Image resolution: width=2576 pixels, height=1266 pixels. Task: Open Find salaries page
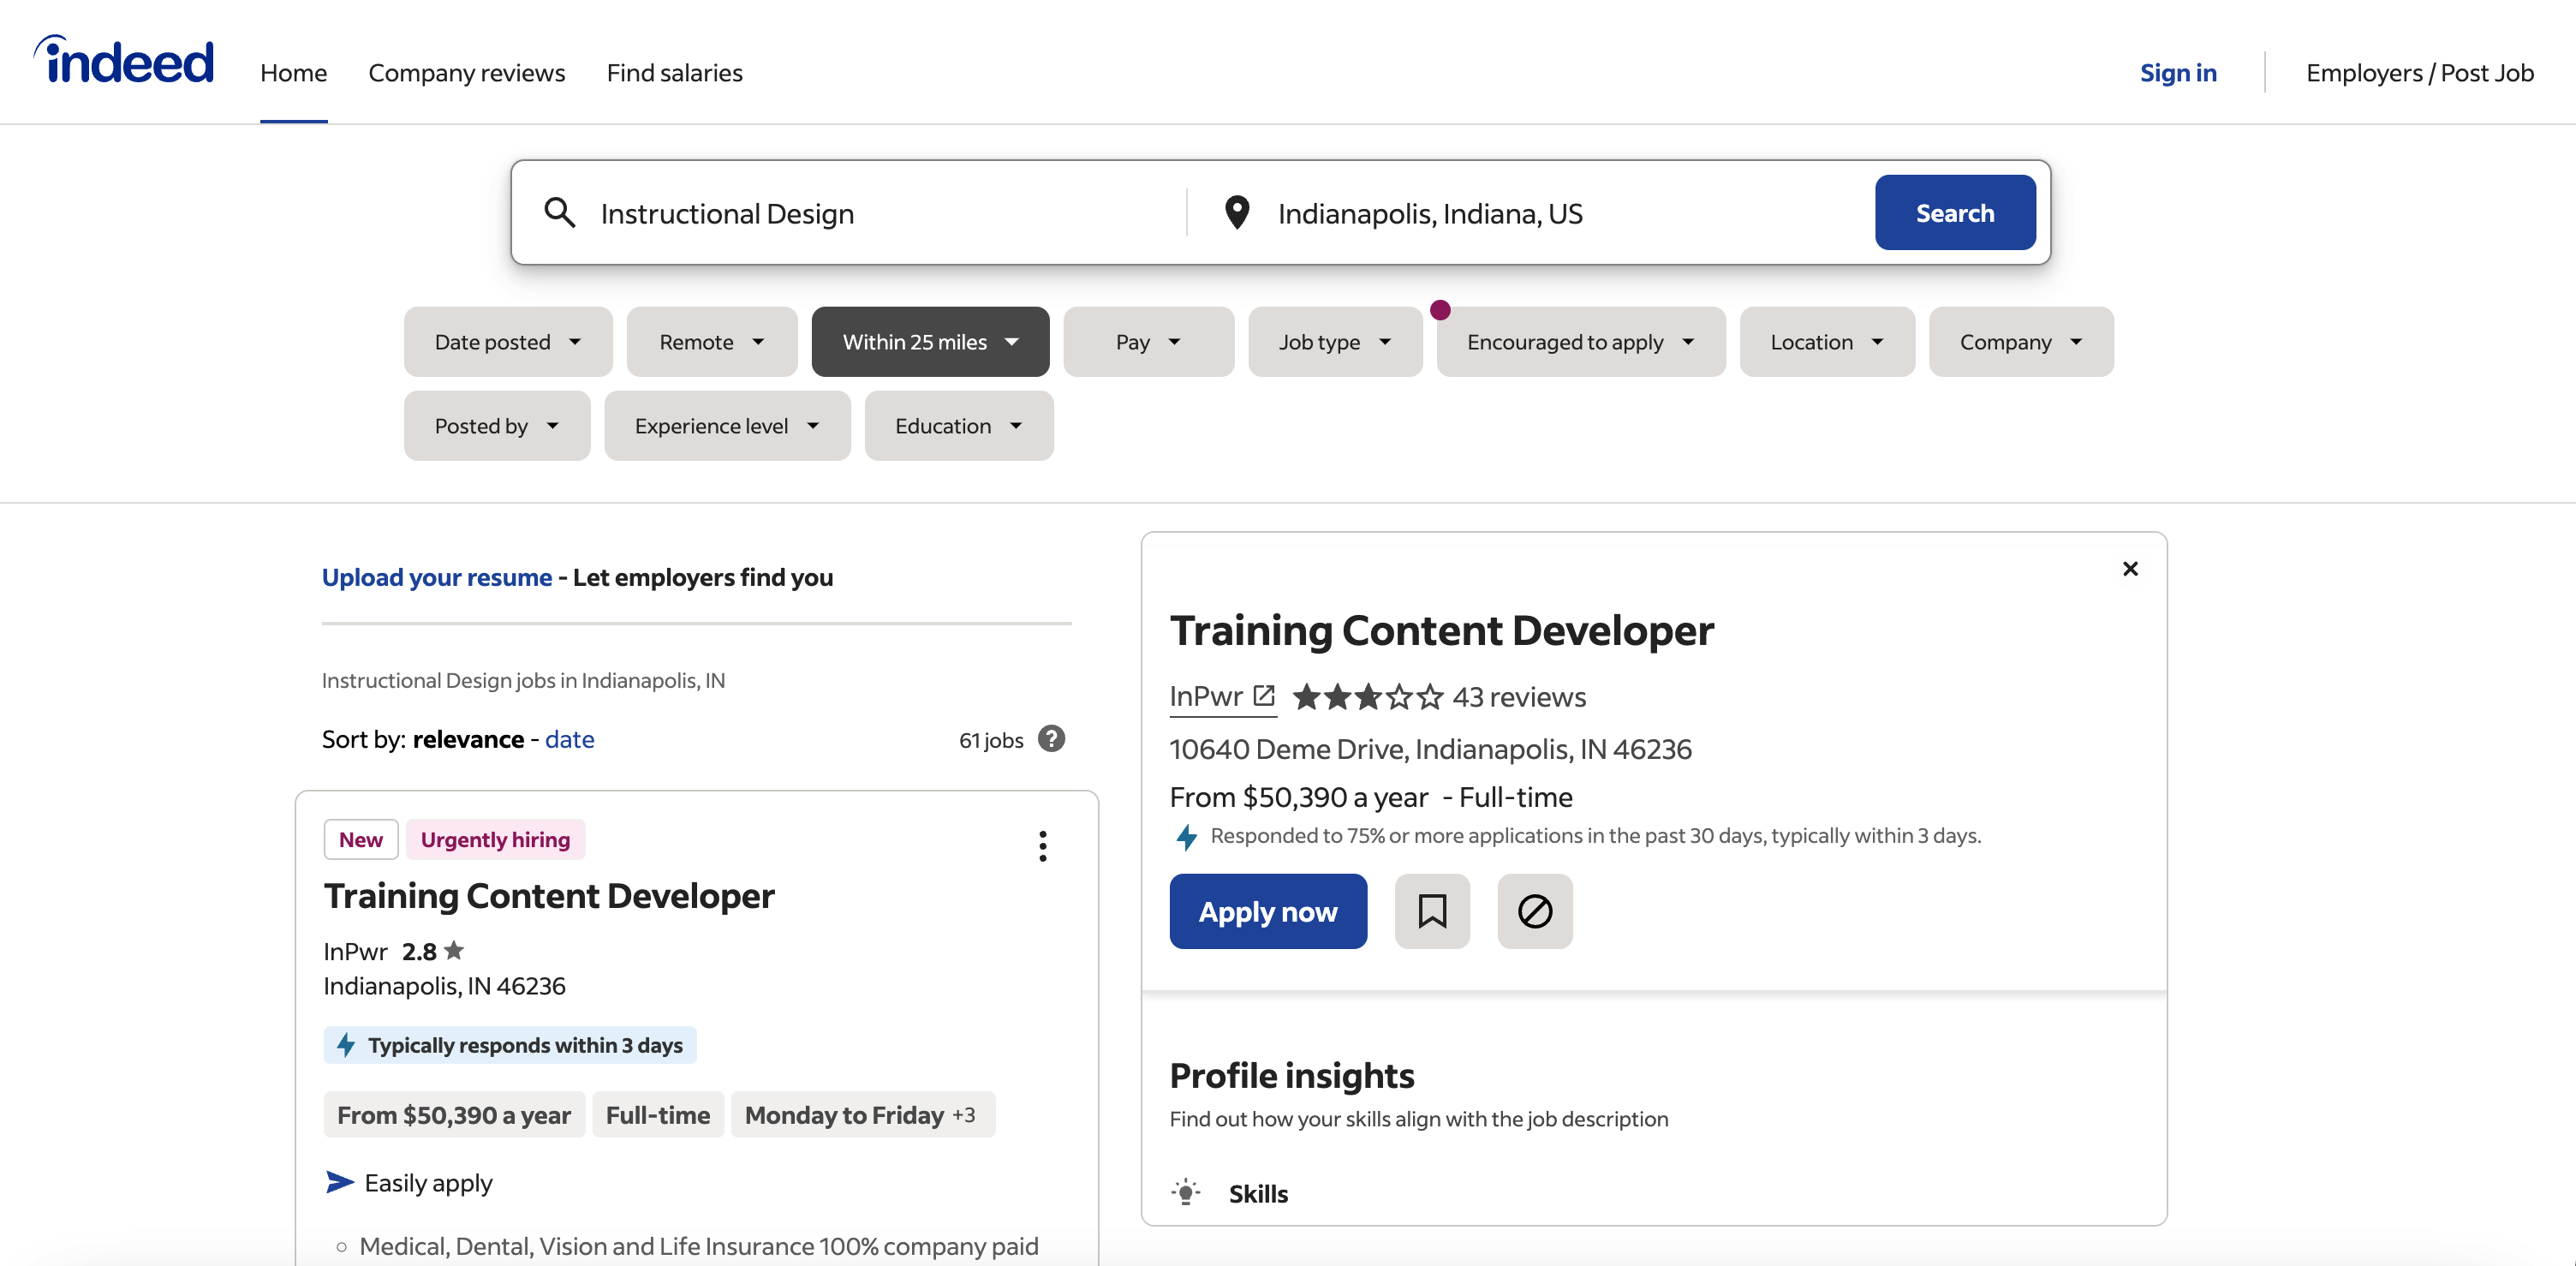pos(674,73)
